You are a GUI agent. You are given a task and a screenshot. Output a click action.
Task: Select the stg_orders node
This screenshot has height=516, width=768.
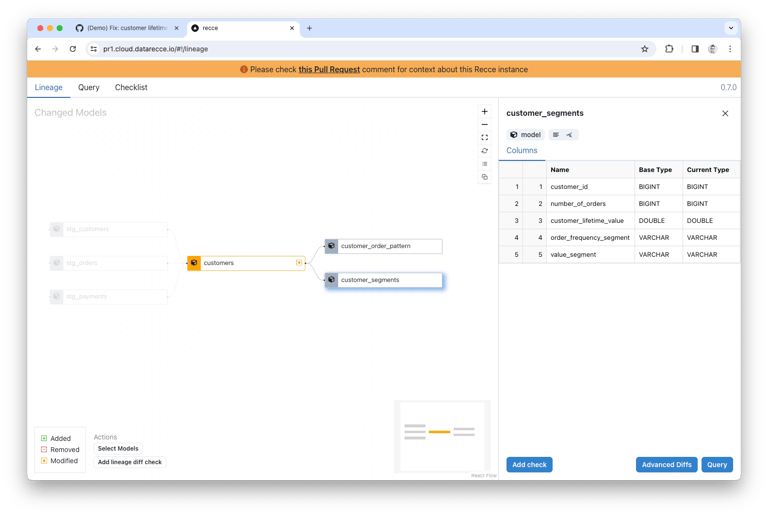(x=109, y=263)
